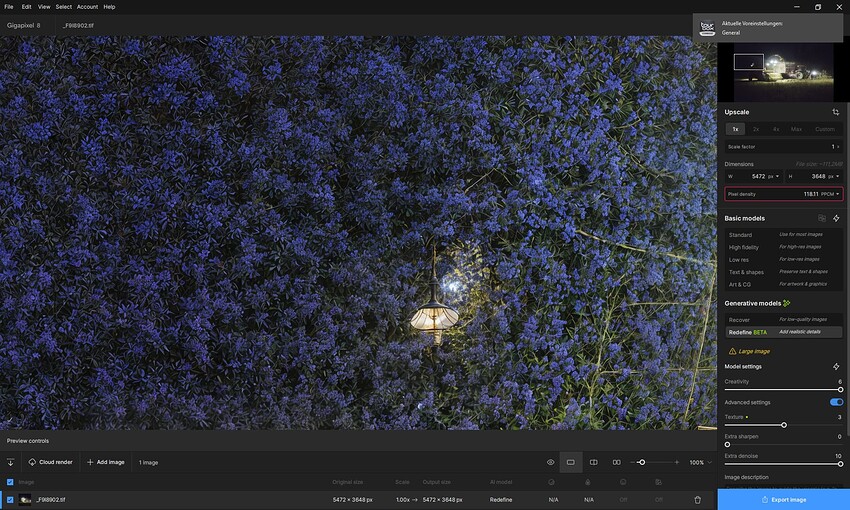Switch to split view comparison icon
Image resolution: width=850 pixels, height=510 pixels.
point(594,462)
